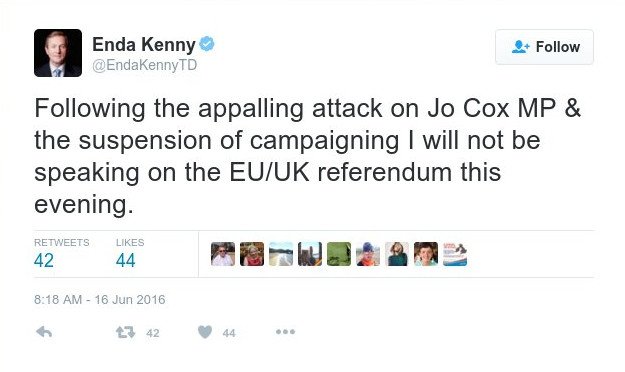Image resolution: width=625 pixels, height=372 pixels.
Task: Open first liker avatar, man in white shirt
Action: (223, 254)
